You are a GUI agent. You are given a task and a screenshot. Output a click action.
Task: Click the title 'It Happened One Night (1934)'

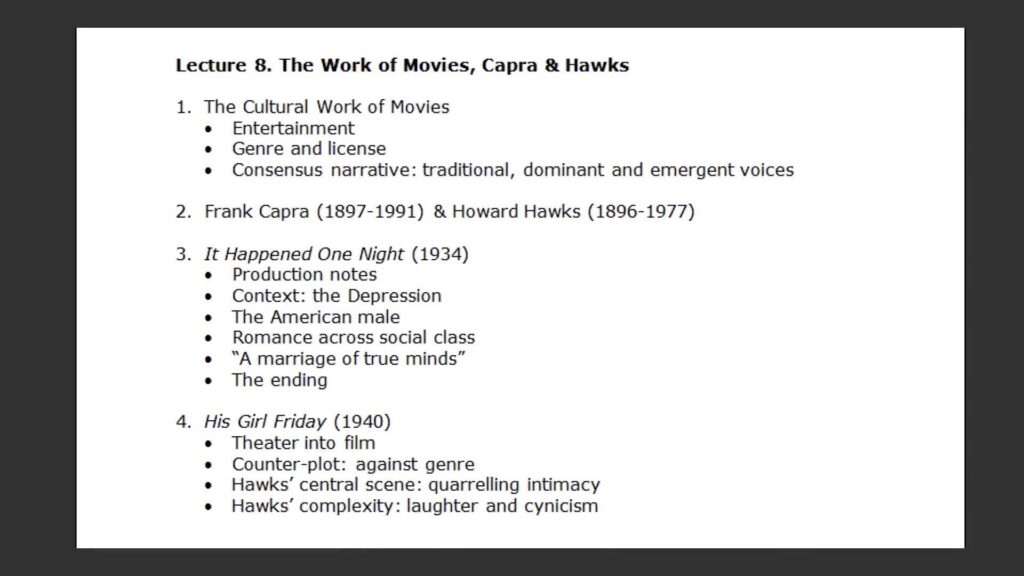pyautogui.click(x=336, y=254)
